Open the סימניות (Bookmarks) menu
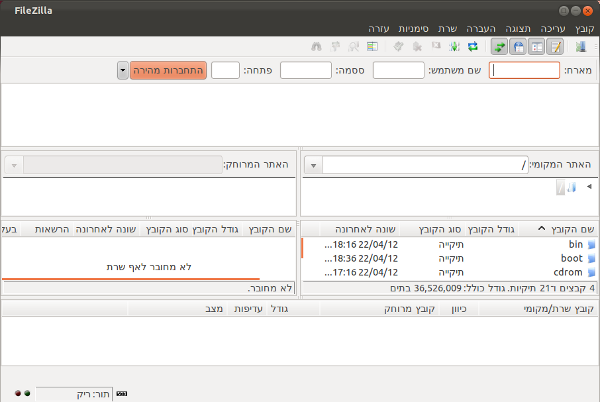Screen dimensions: 600x402 [413, 29]
